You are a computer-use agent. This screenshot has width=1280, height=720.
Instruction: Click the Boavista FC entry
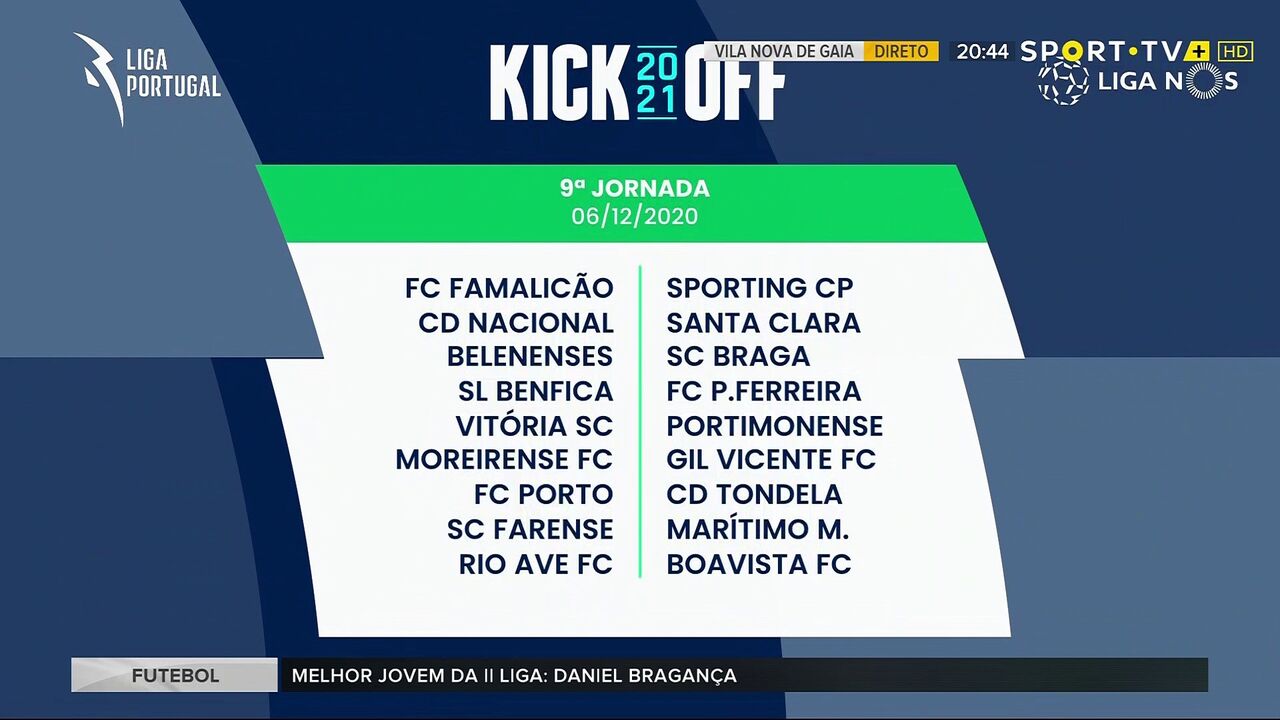click(759, 564)
